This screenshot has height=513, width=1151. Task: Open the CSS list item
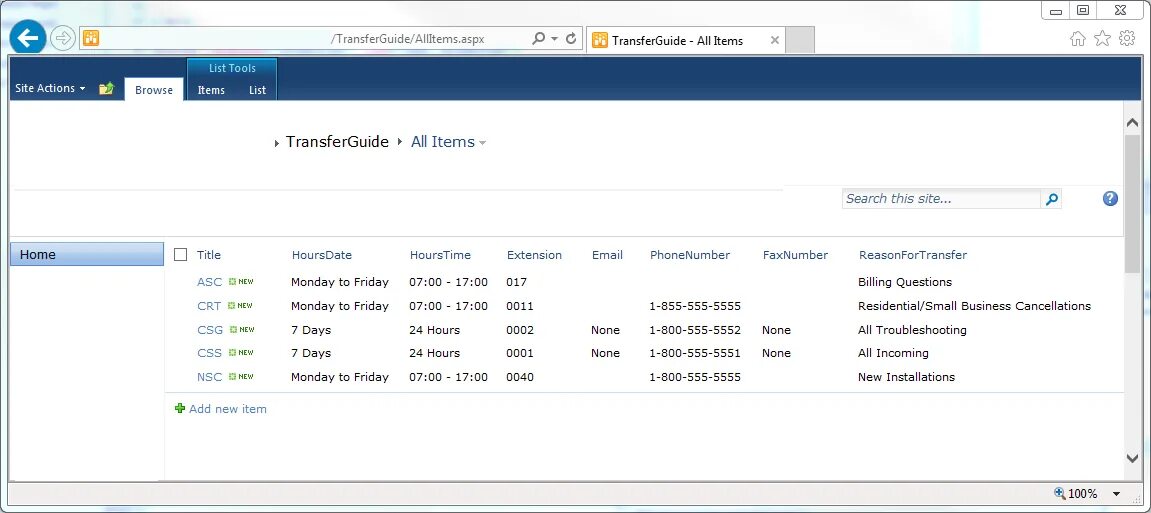point(209,353)
